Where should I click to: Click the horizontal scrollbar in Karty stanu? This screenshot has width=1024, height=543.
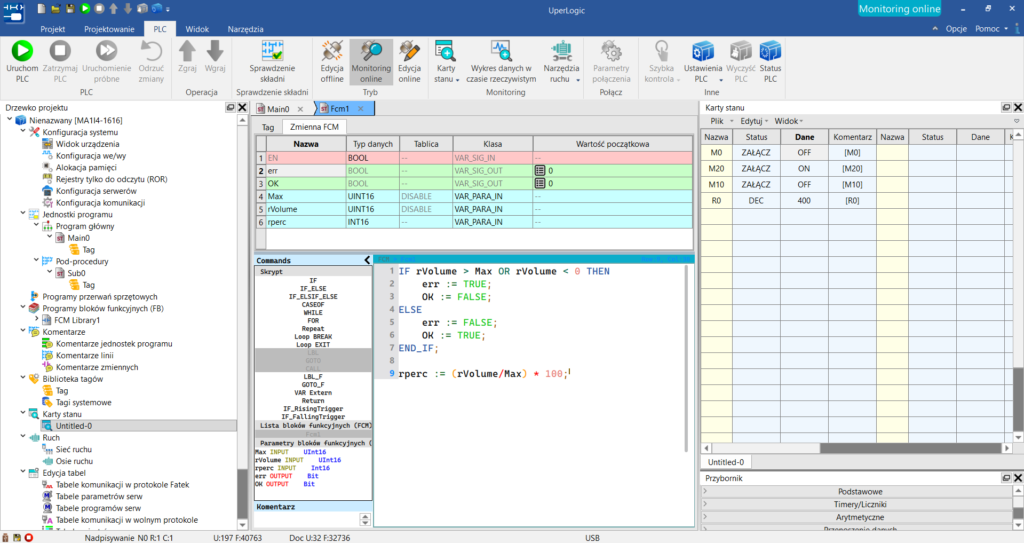pyautogui.click(x=910, y=448)
